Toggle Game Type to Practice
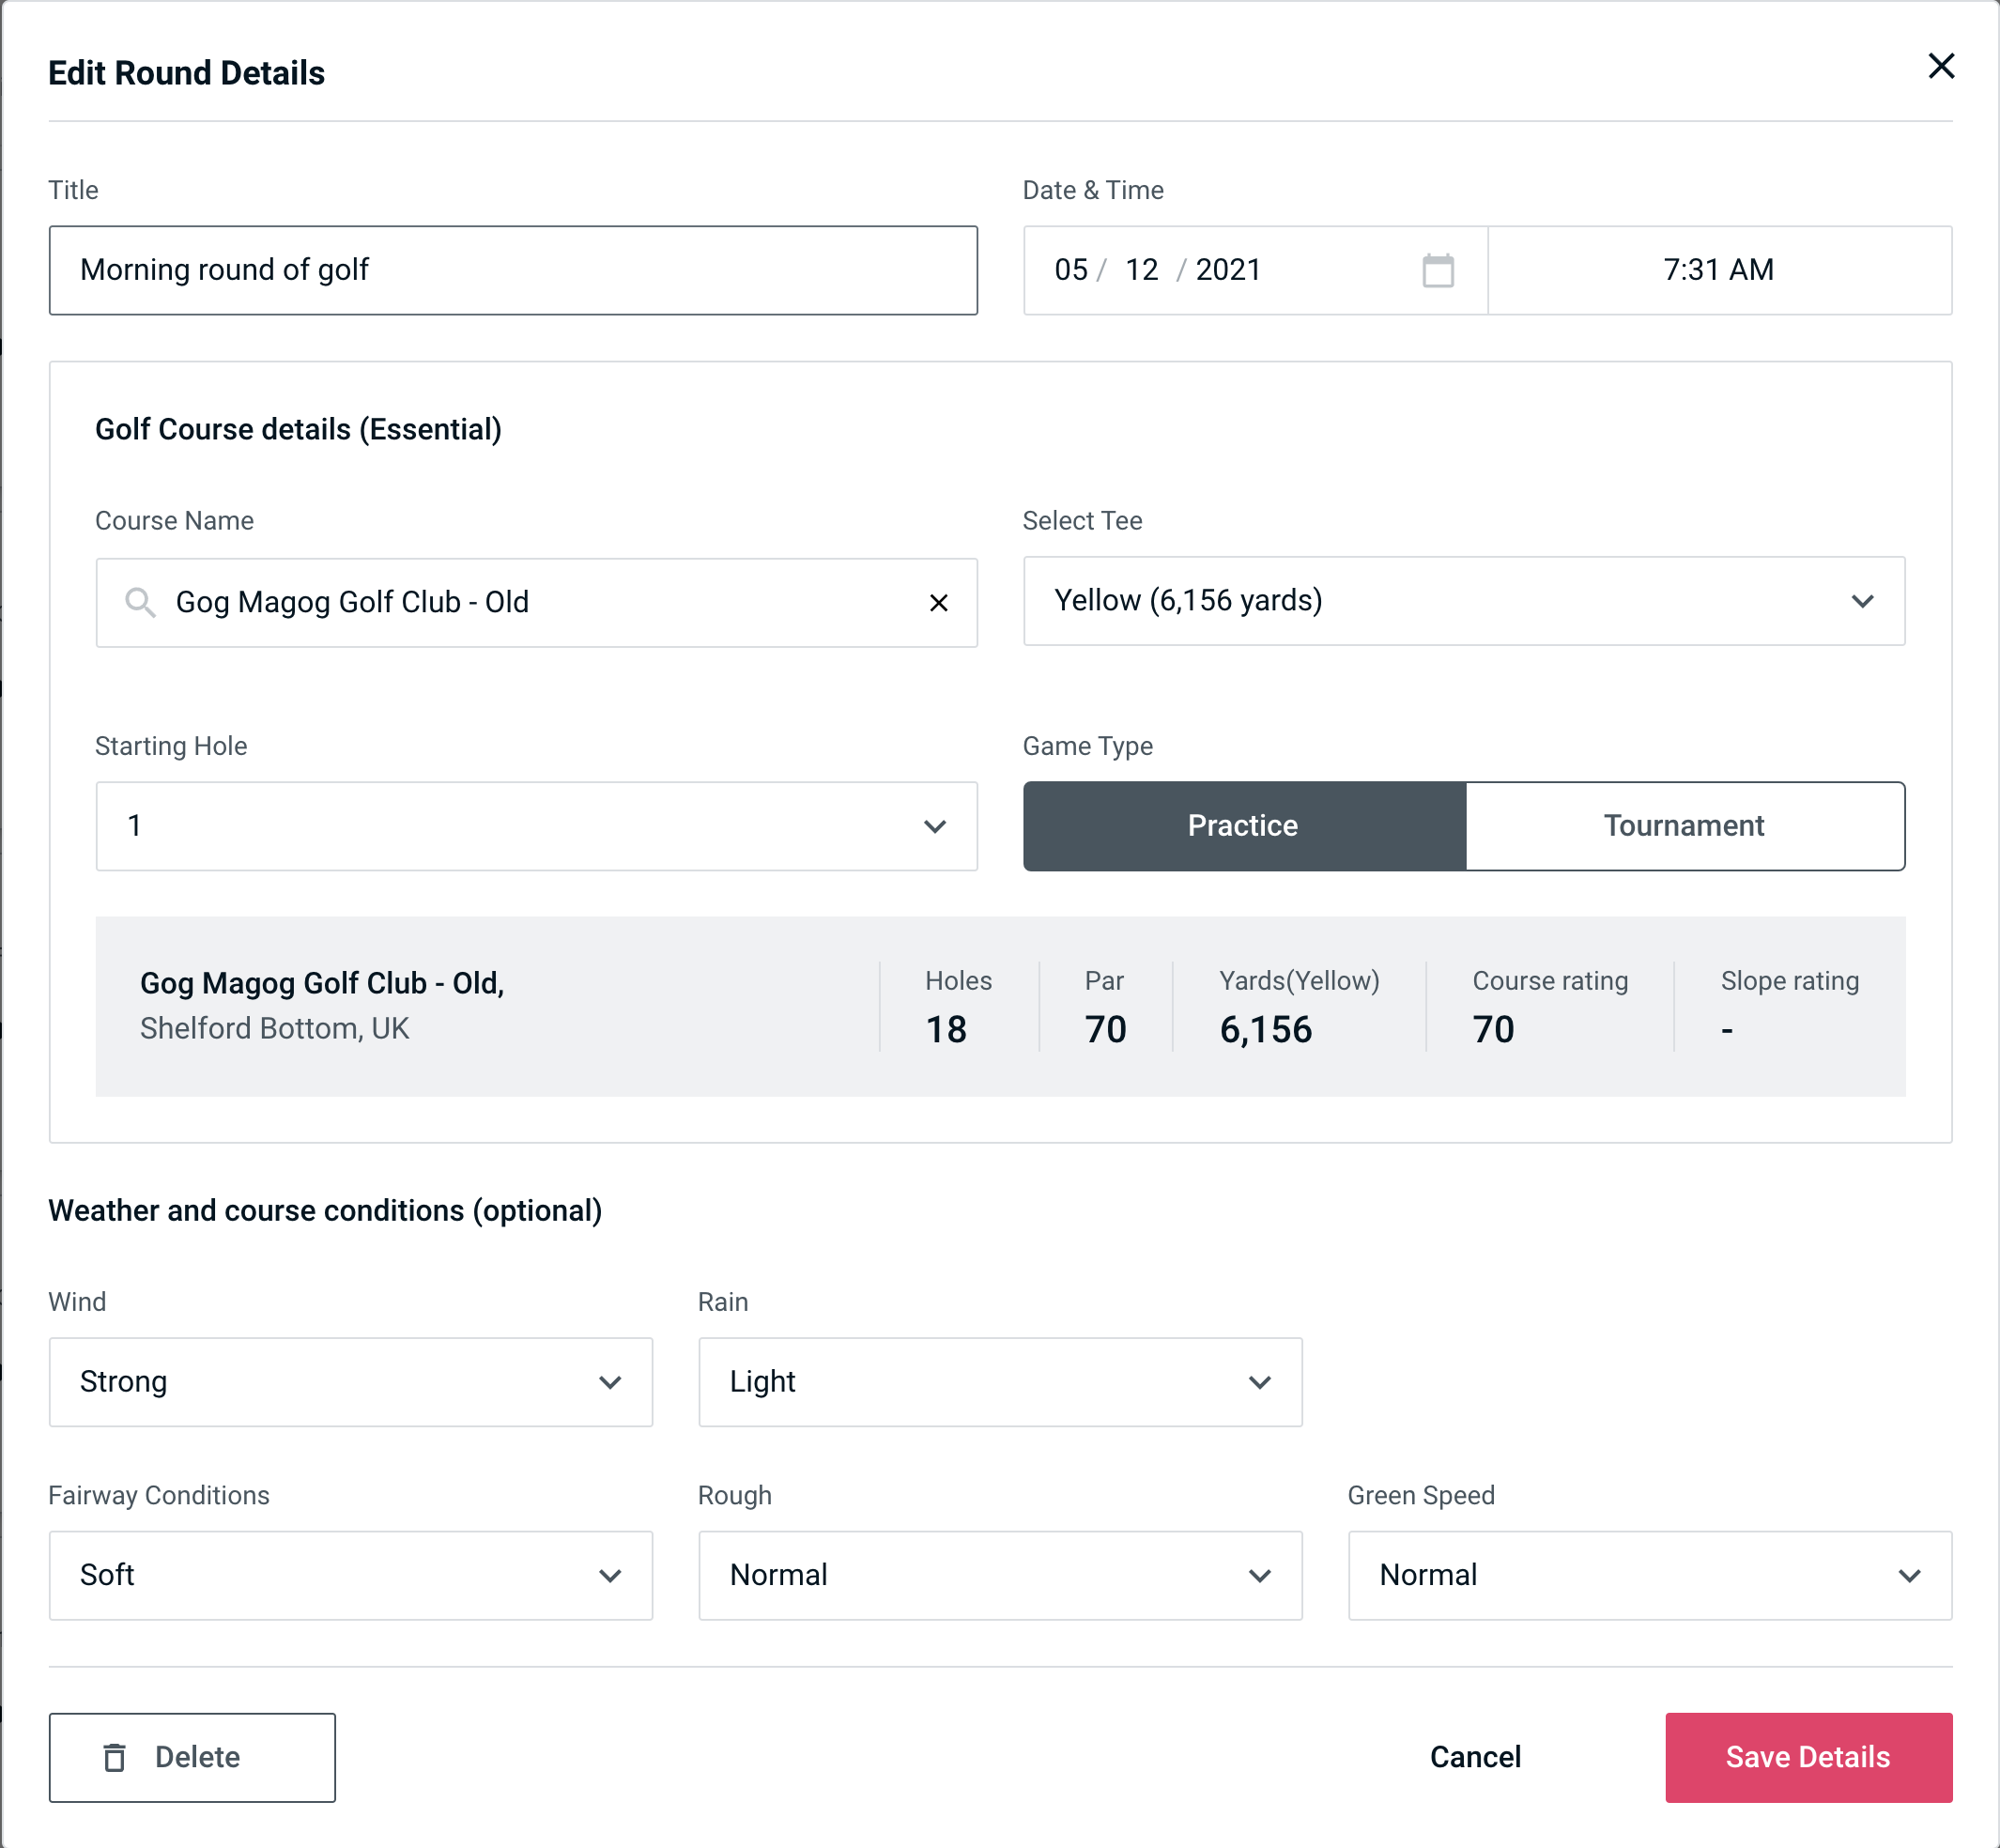This screenshot has width=2000, height=1848. (1244, 825)
